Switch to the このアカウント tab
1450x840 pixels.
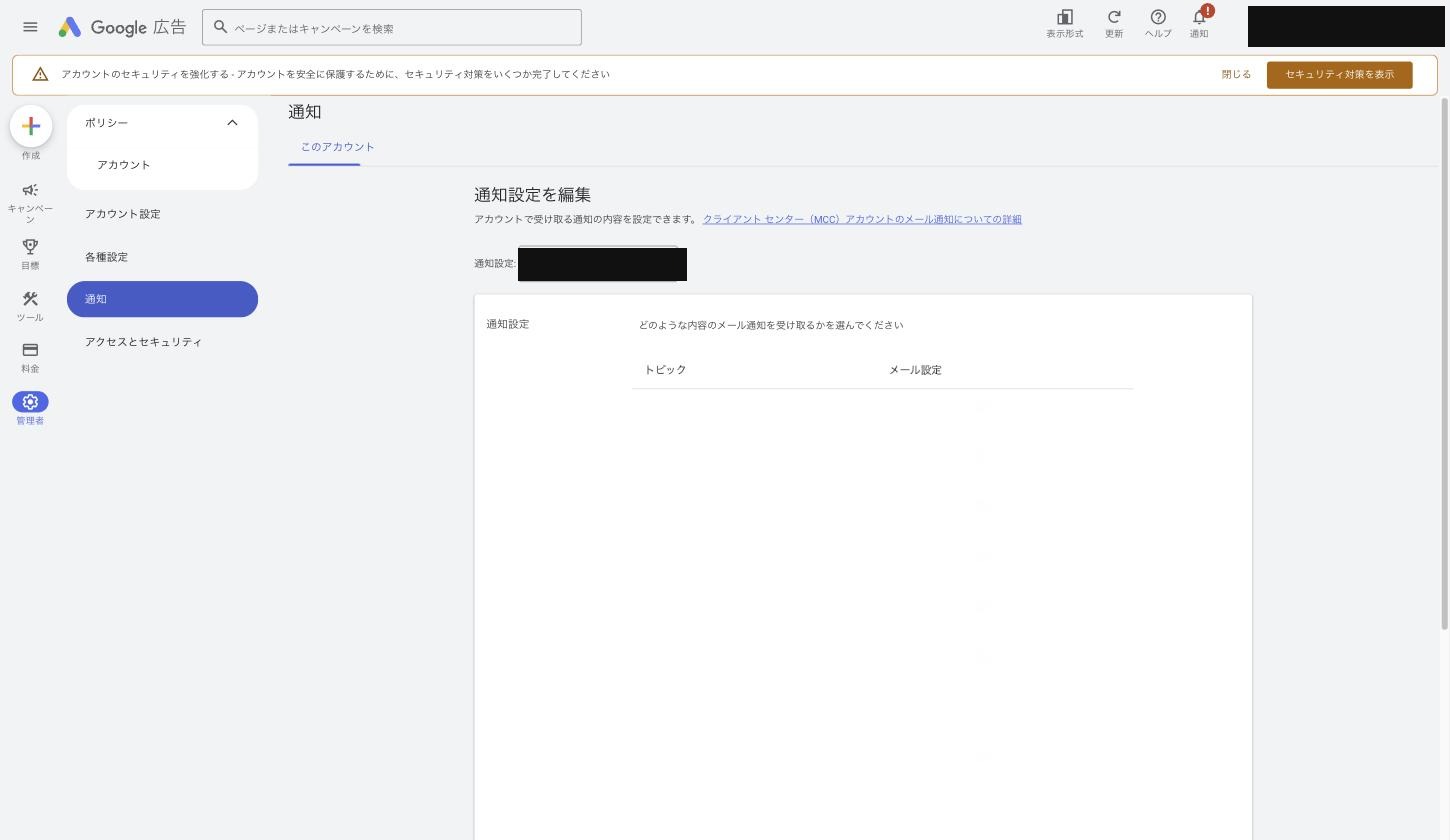338,147
